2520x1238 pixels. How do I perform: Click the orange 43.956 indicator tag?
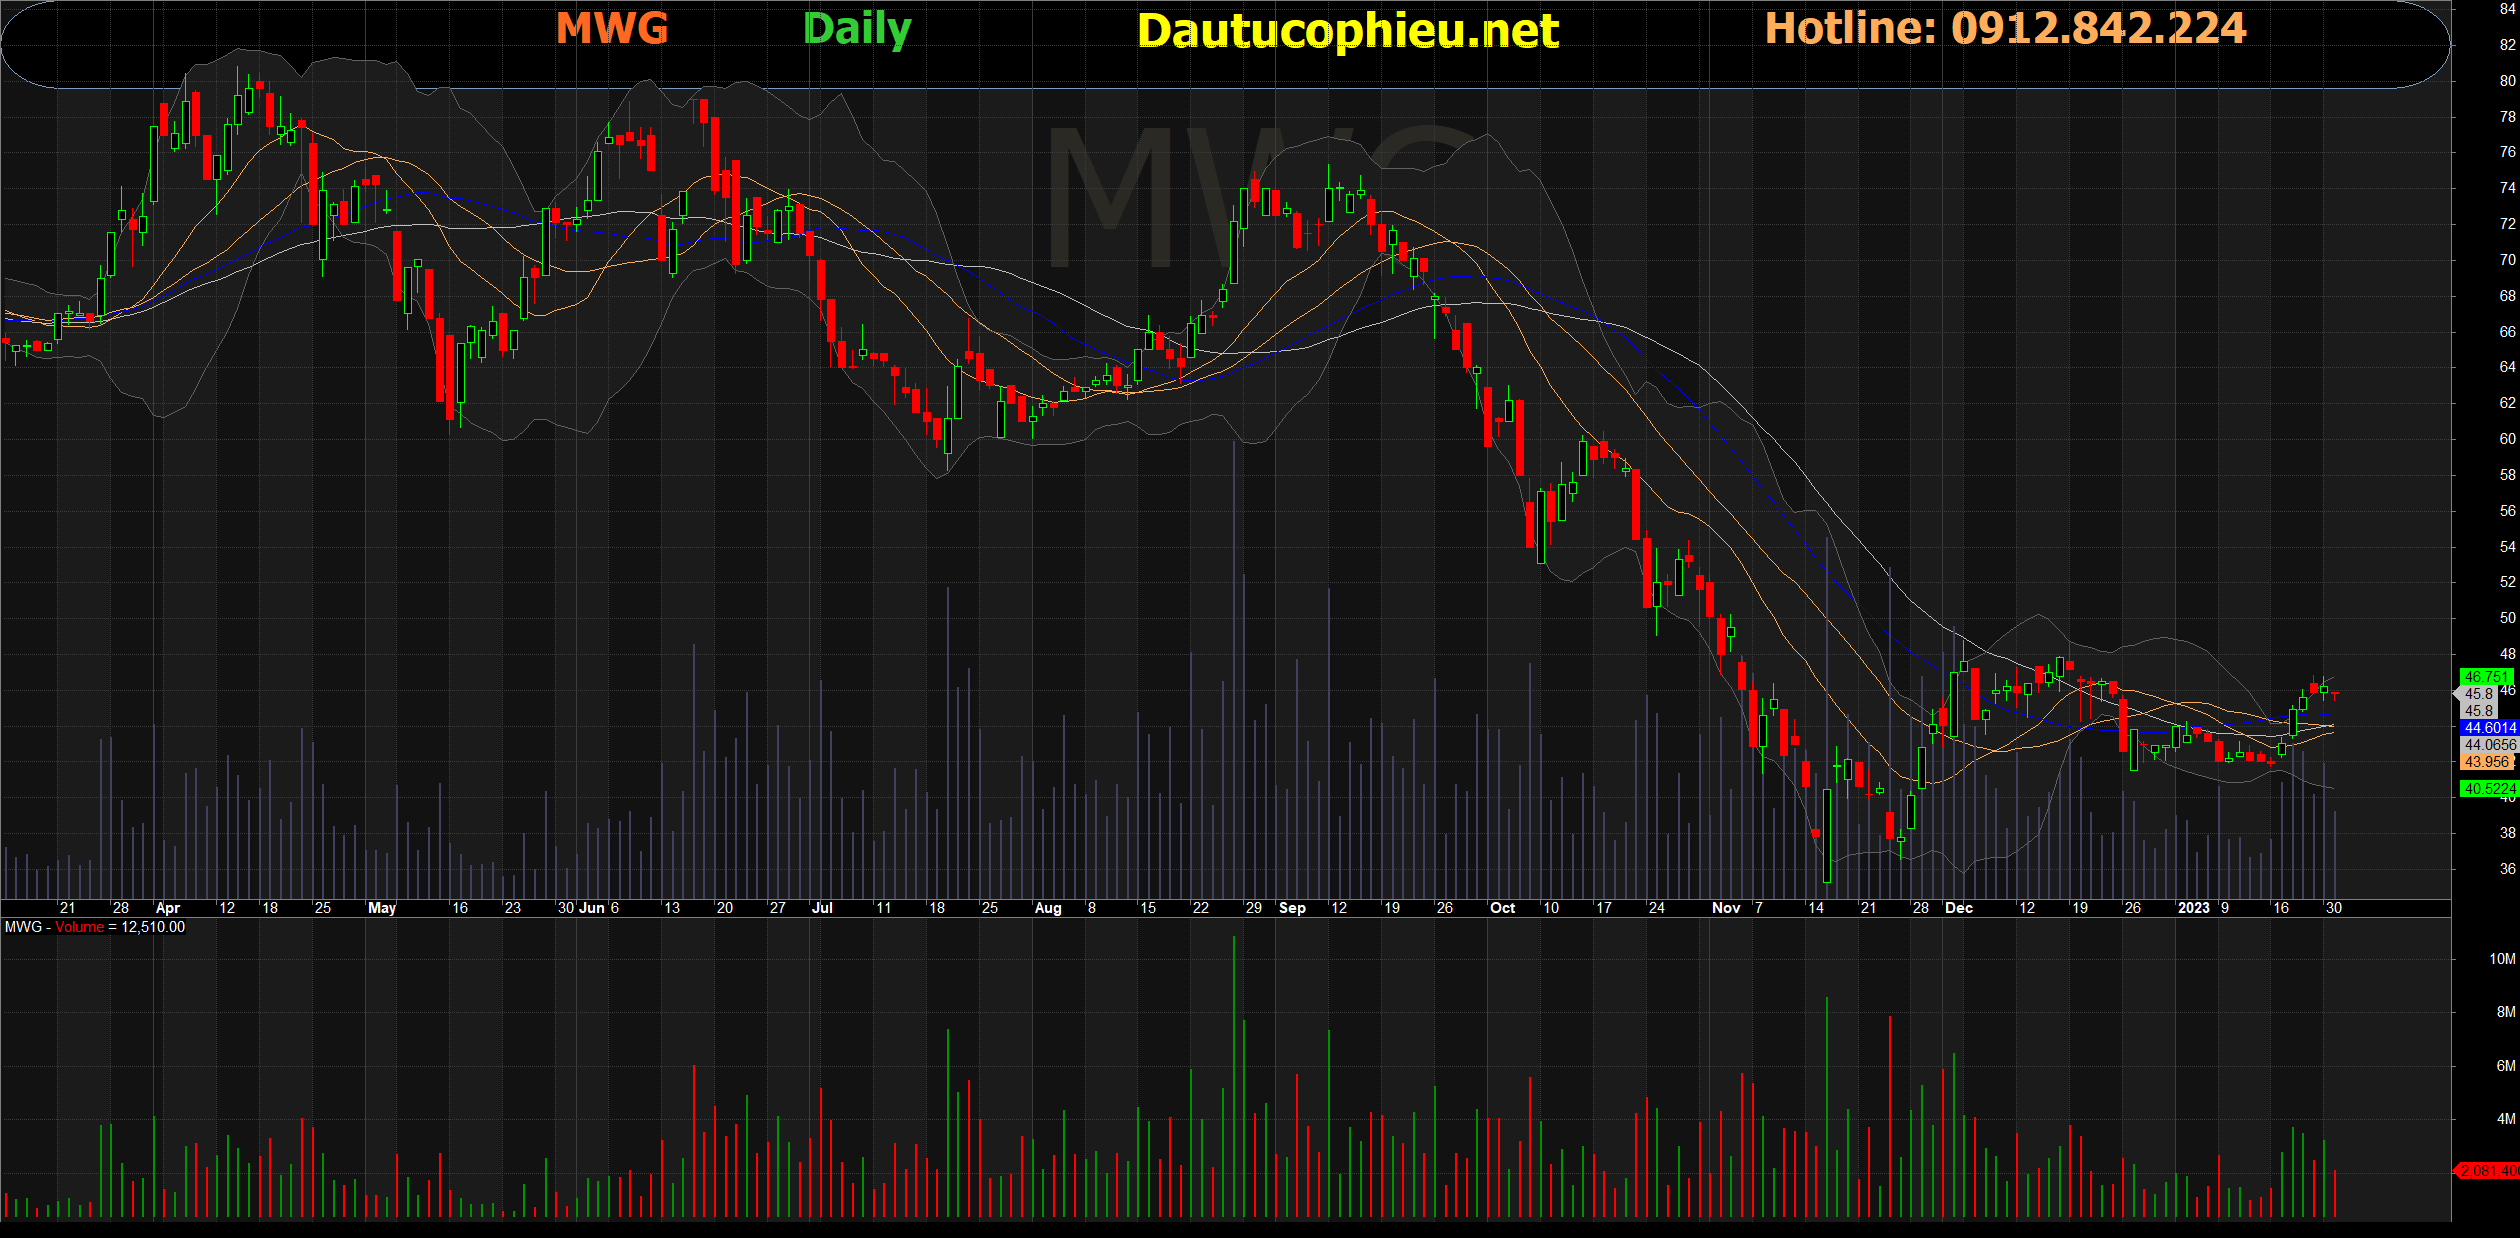pos(2487,762)
